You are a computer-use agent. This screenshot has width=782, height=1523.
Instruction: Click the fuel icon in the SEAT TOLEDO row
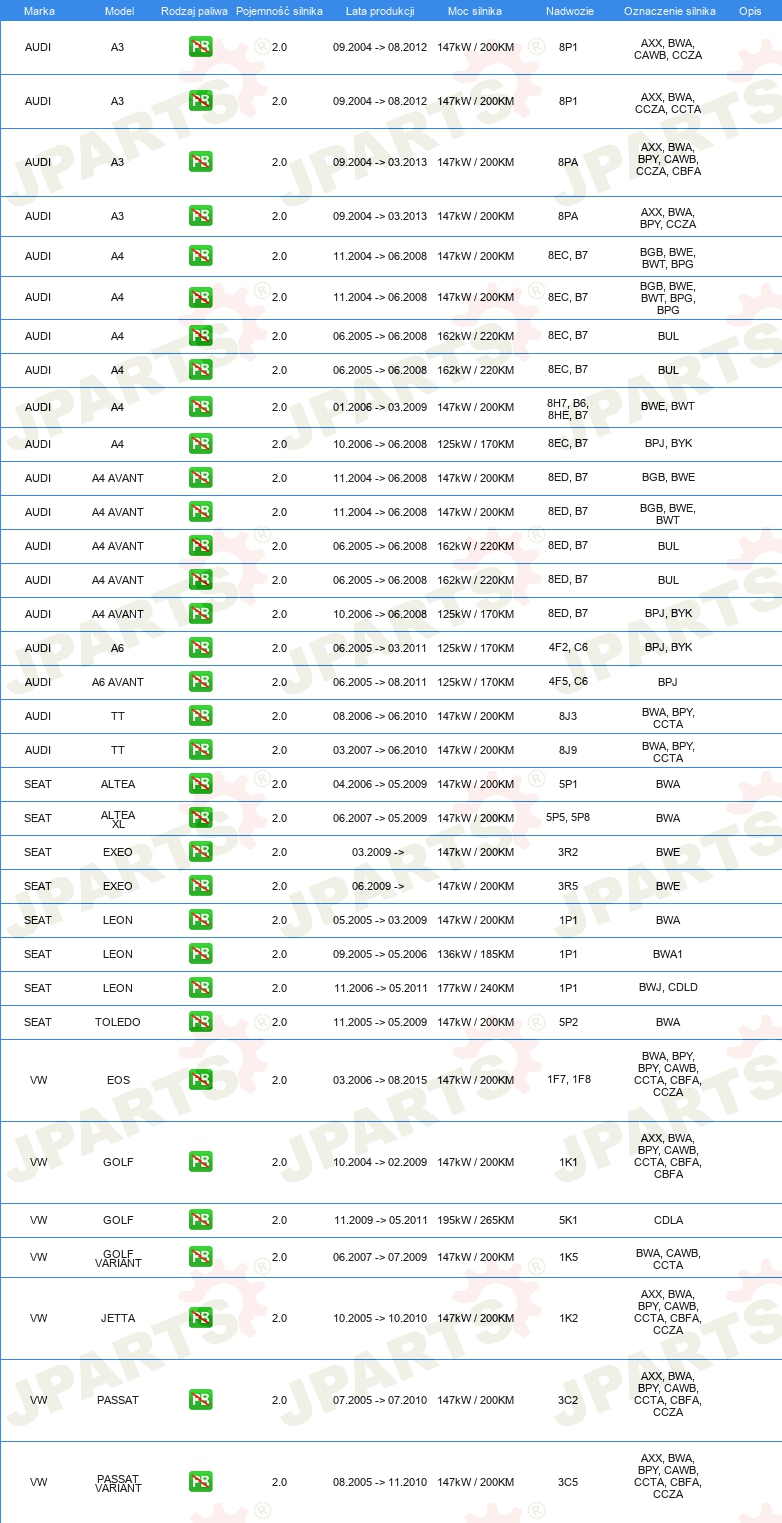pos(200,1022)
